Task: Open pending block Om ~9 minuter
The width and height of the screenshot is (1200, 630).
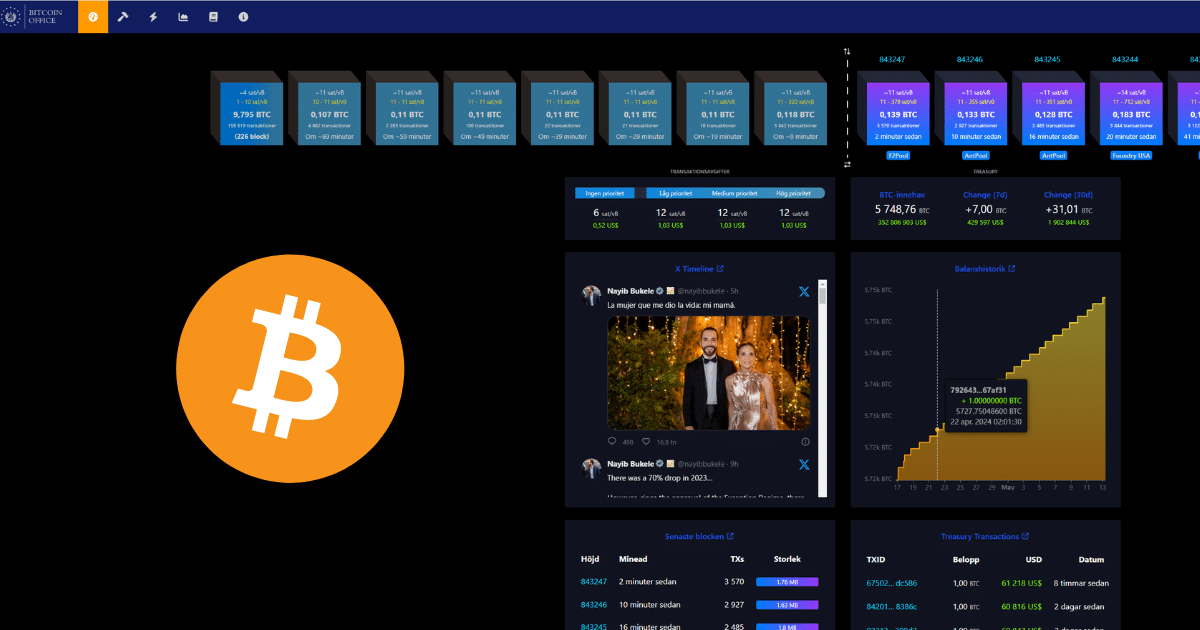Action: coord(795,114)
